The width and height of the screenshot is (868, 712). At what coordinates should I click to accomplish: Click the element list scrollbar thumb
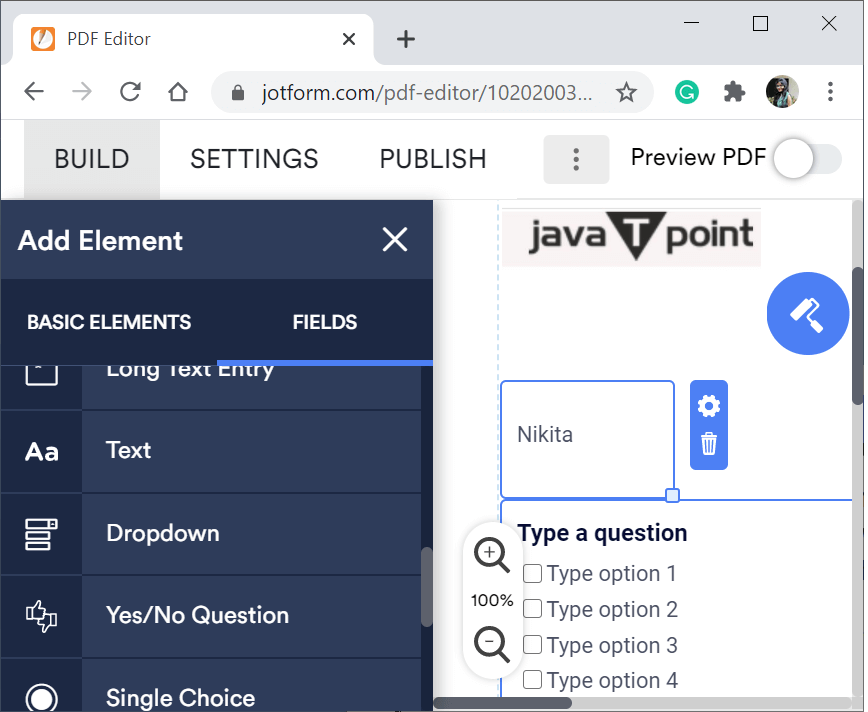tap(426, 587)
